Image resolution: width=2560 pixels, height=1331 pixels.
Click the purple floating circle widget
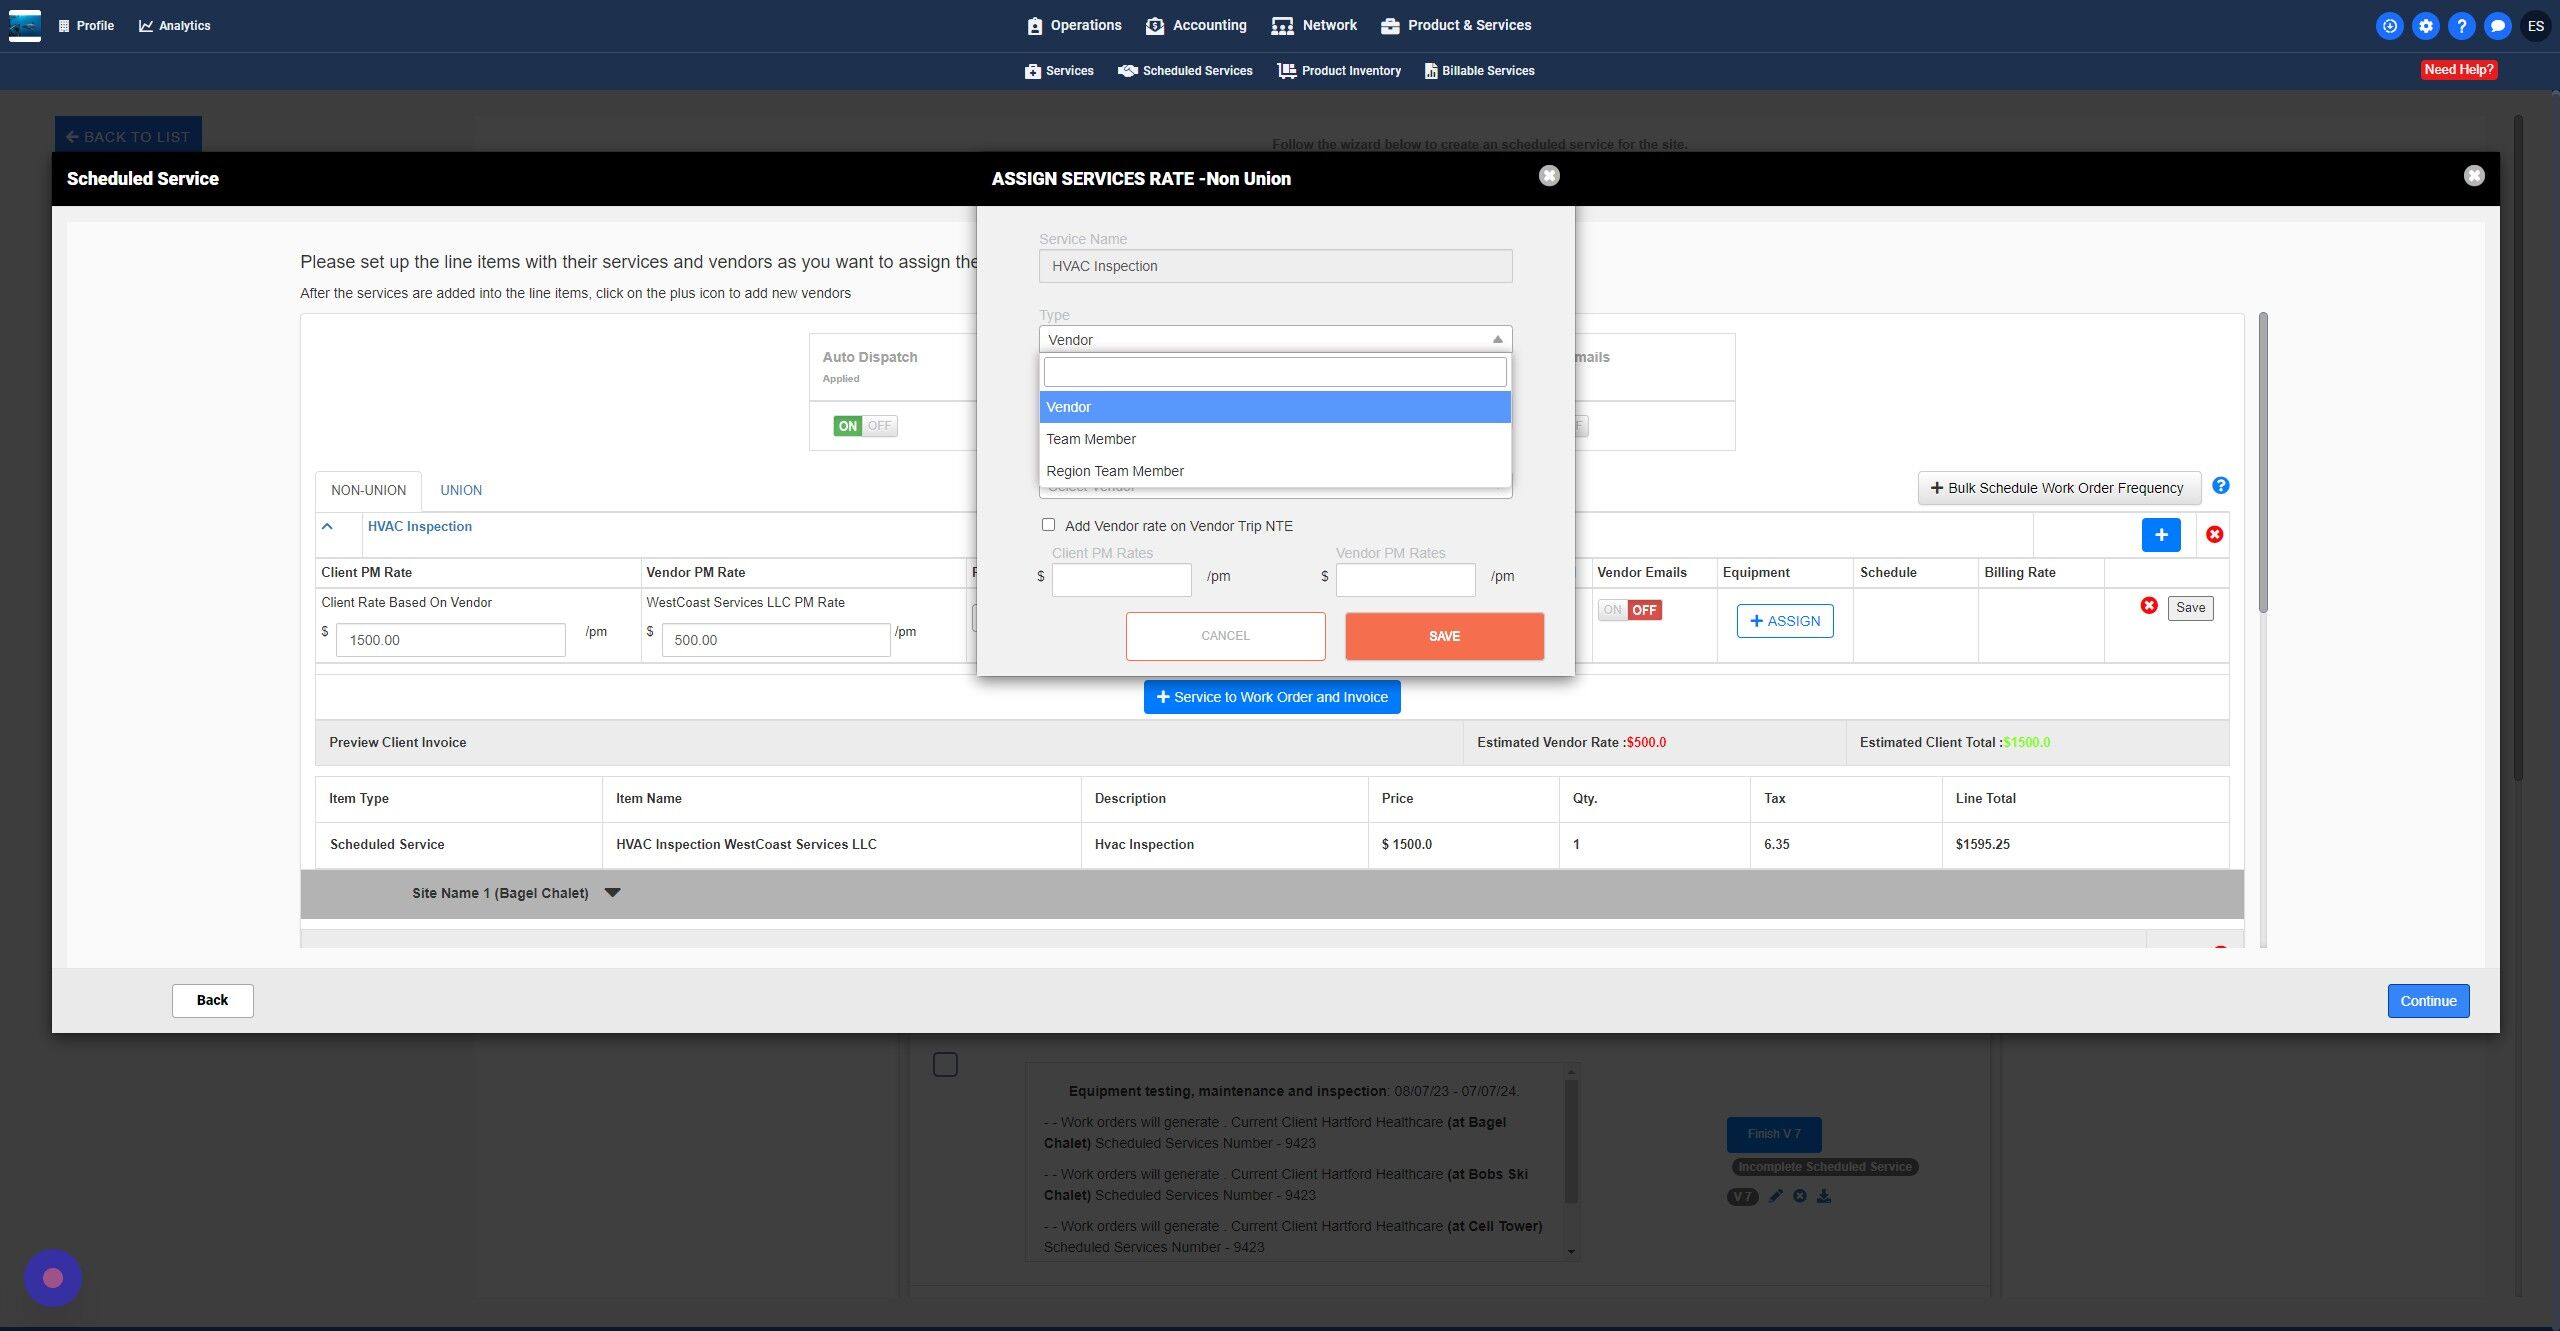(53, 1277)
